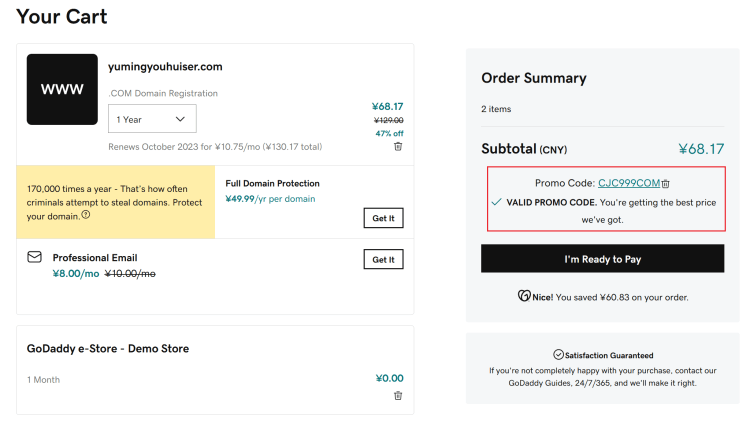Click the Satisfaction Guaranteed checkmark icon

[x=558, y=355]
